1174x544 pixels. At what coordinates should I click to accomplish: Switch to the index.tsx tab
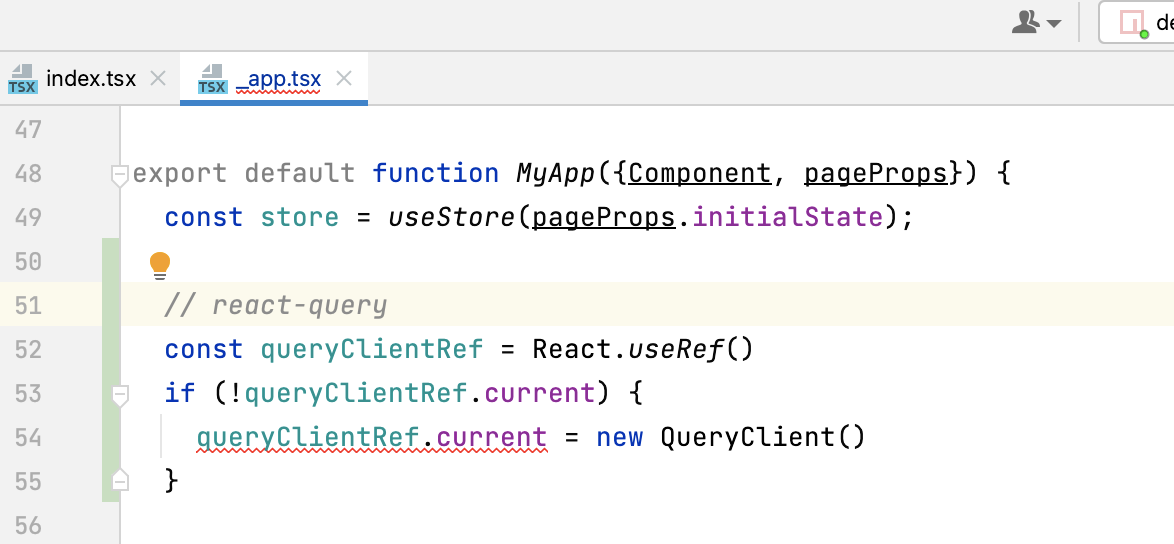click(91, 79)
